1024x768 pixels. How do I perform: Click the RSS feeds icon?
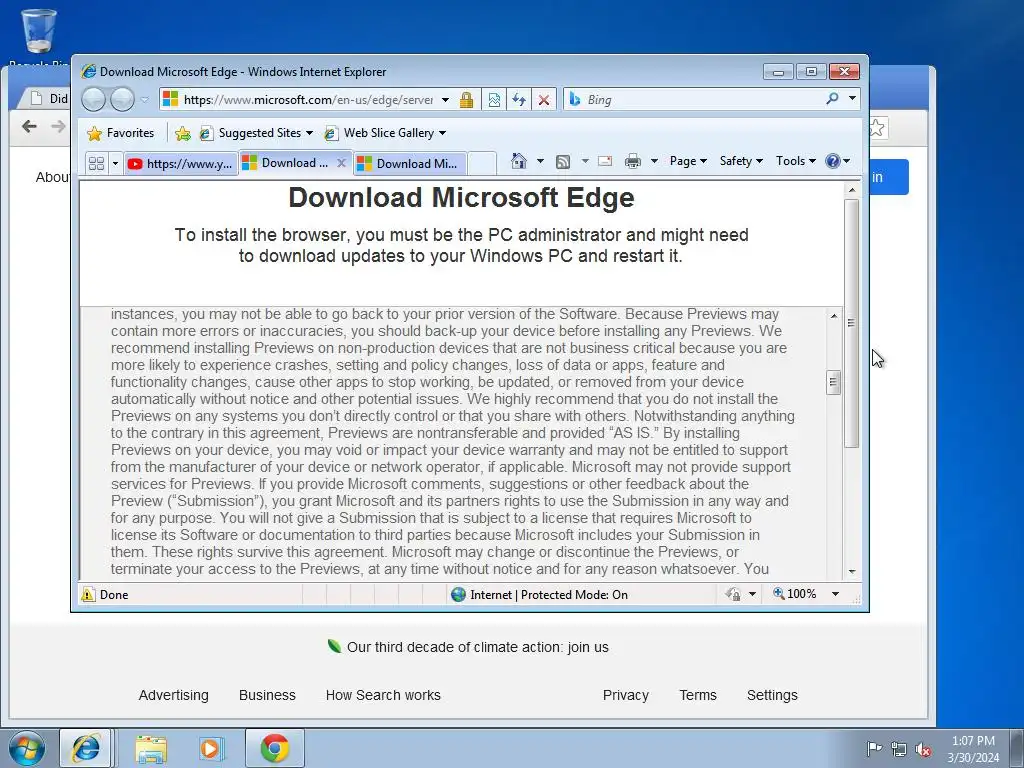[x=563, y=161]
